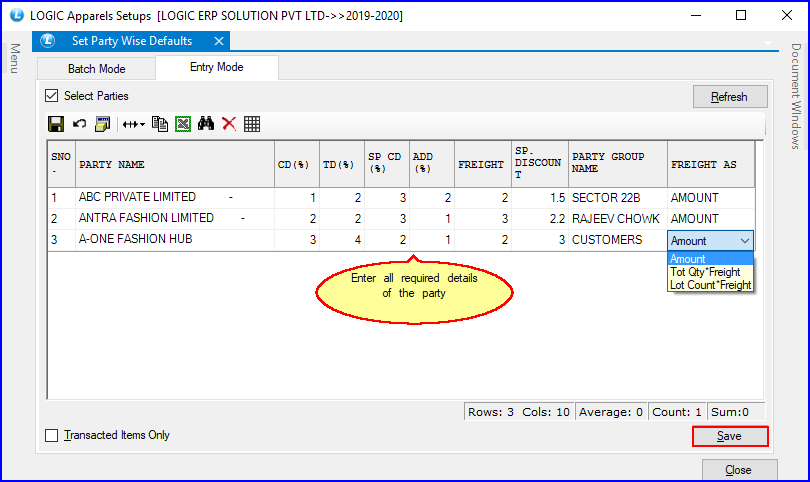Open the Menu side panel
The height and width of the screenshot is (482, 810).
point(15,58)
